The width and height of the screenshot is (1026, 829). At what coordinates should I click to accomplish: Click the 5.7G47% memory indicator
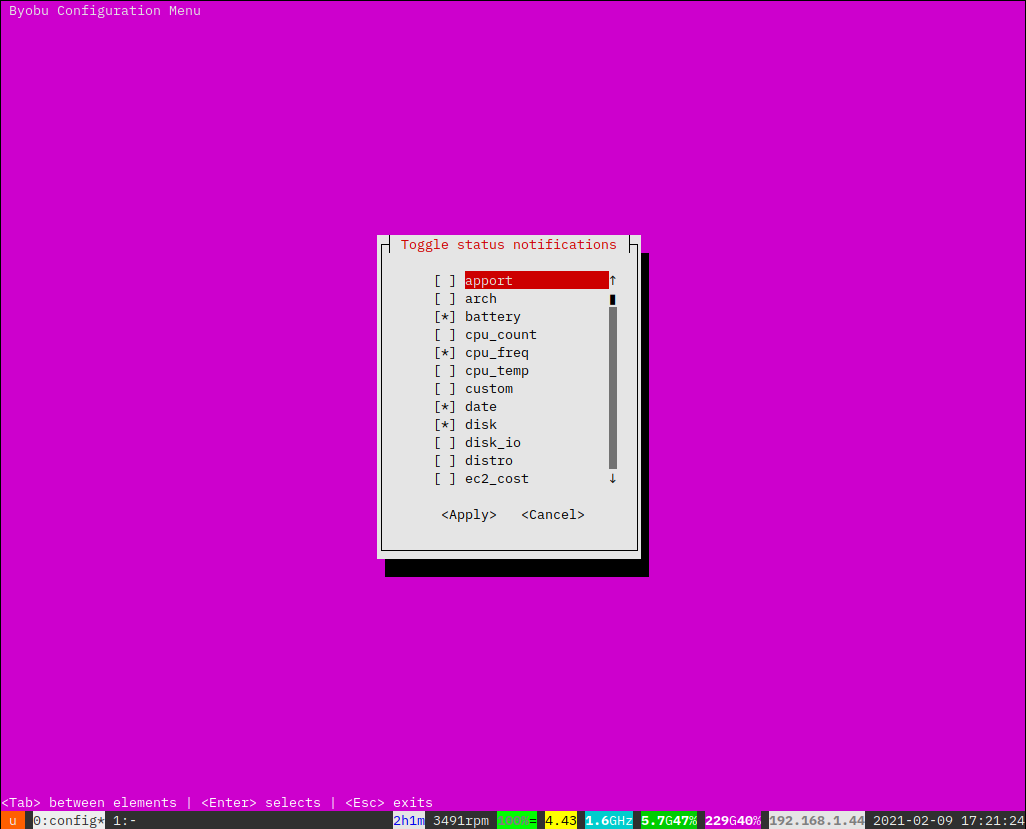coord(669,820)
